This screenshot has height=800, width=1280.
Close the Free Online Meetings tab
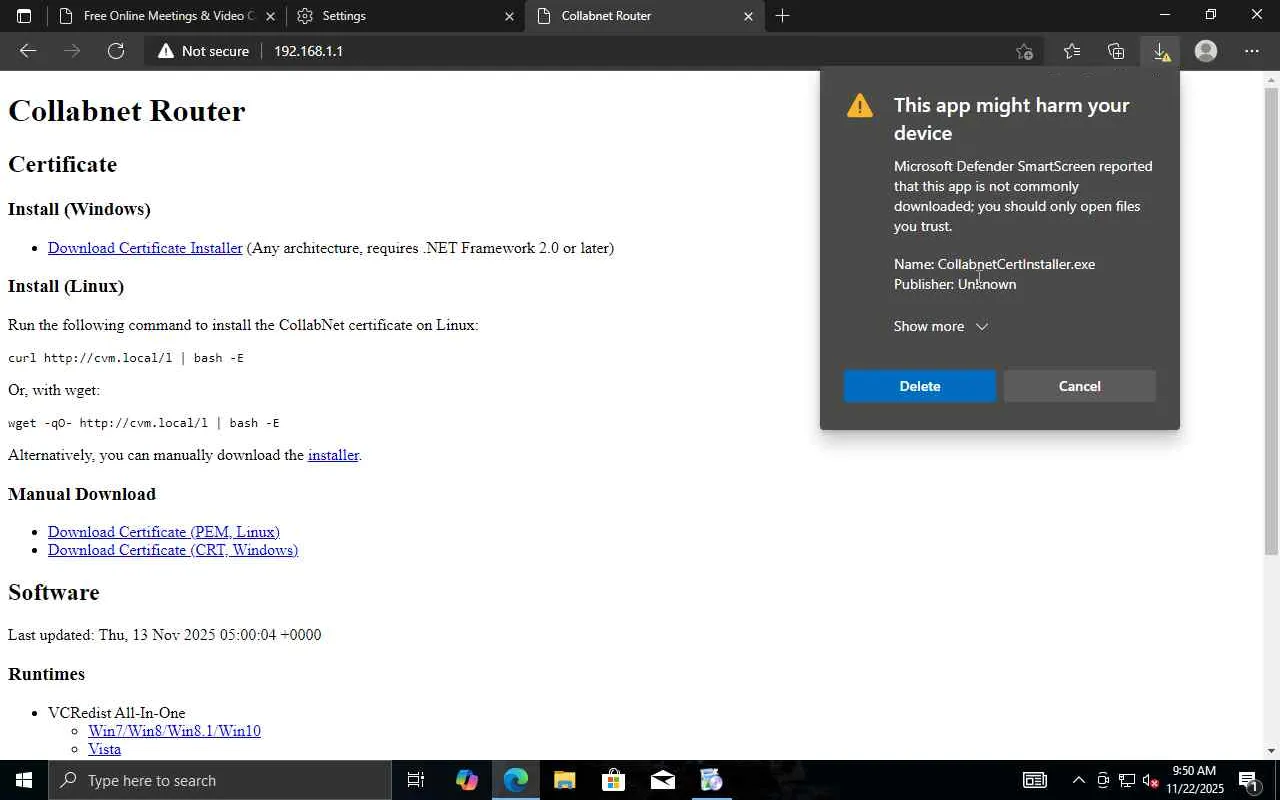point(270,16)
